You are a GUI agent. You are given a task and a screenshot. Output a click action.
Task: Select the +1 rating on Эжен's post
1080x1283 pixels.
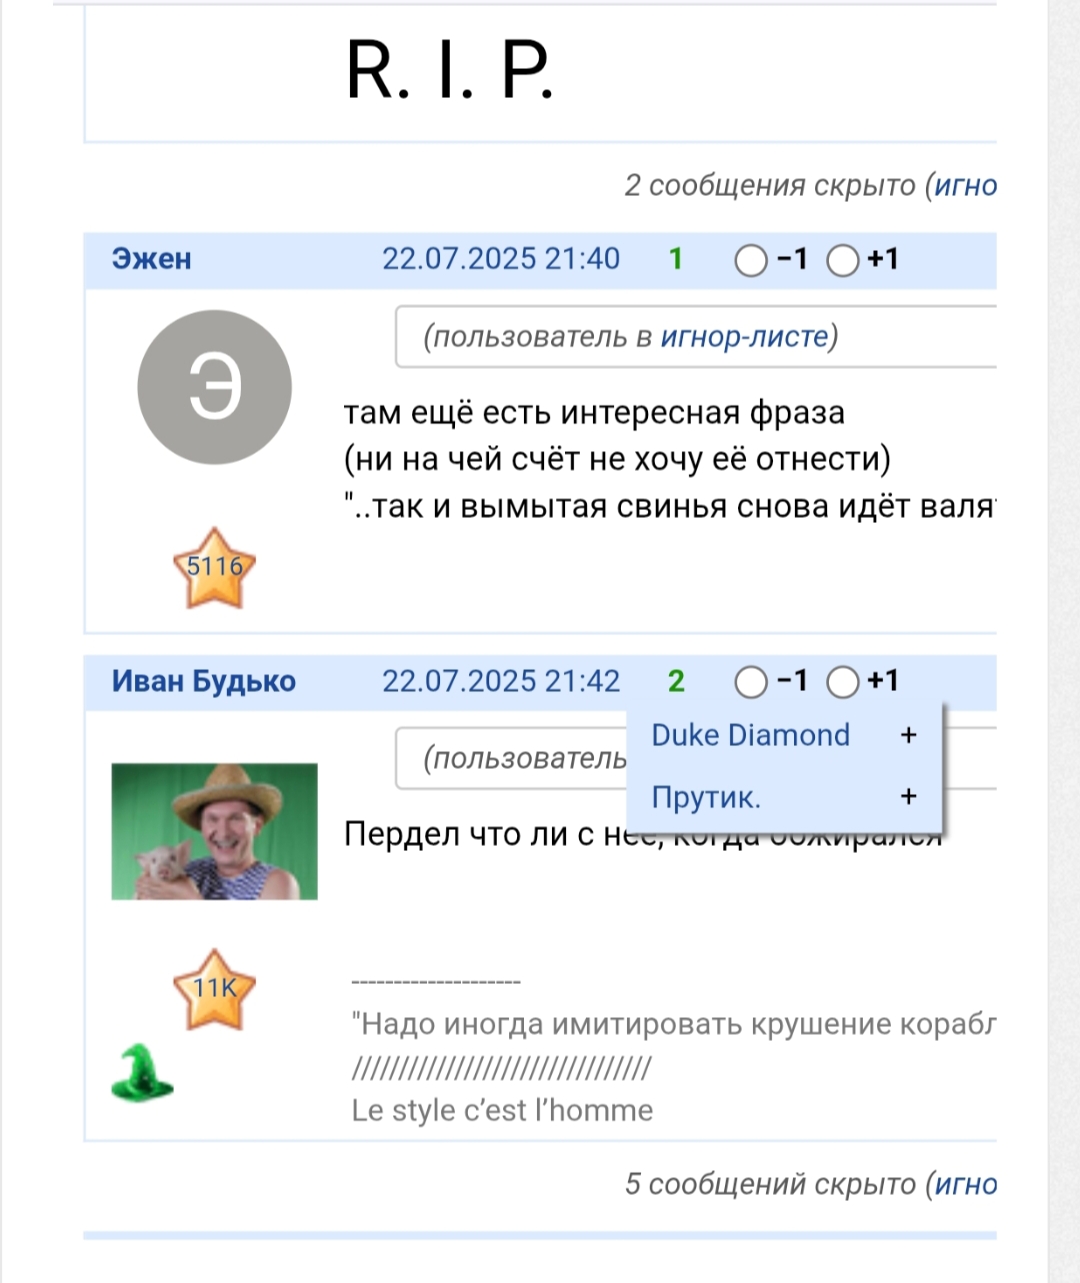click(x=843, y=261)
